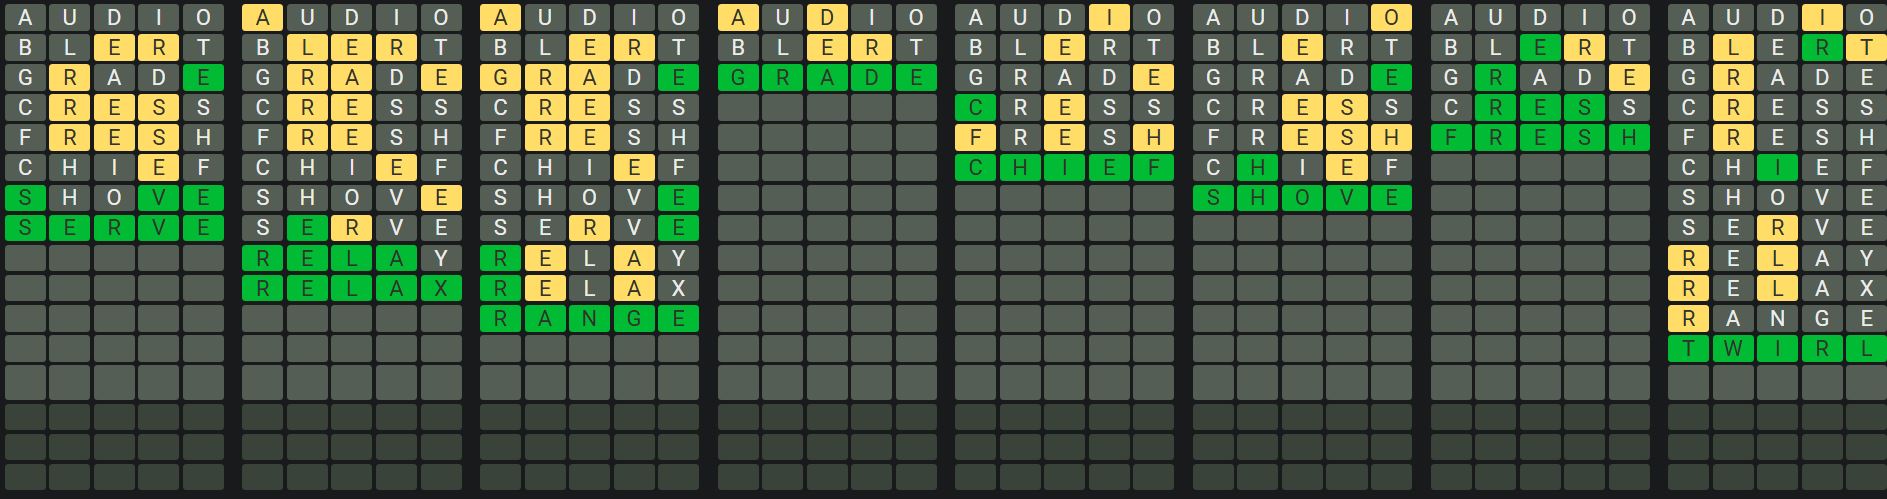Viewport: 1887px width, 499px height.
Task: Click green E in seventh board's BLERT row
Action: pos(1540,47)
